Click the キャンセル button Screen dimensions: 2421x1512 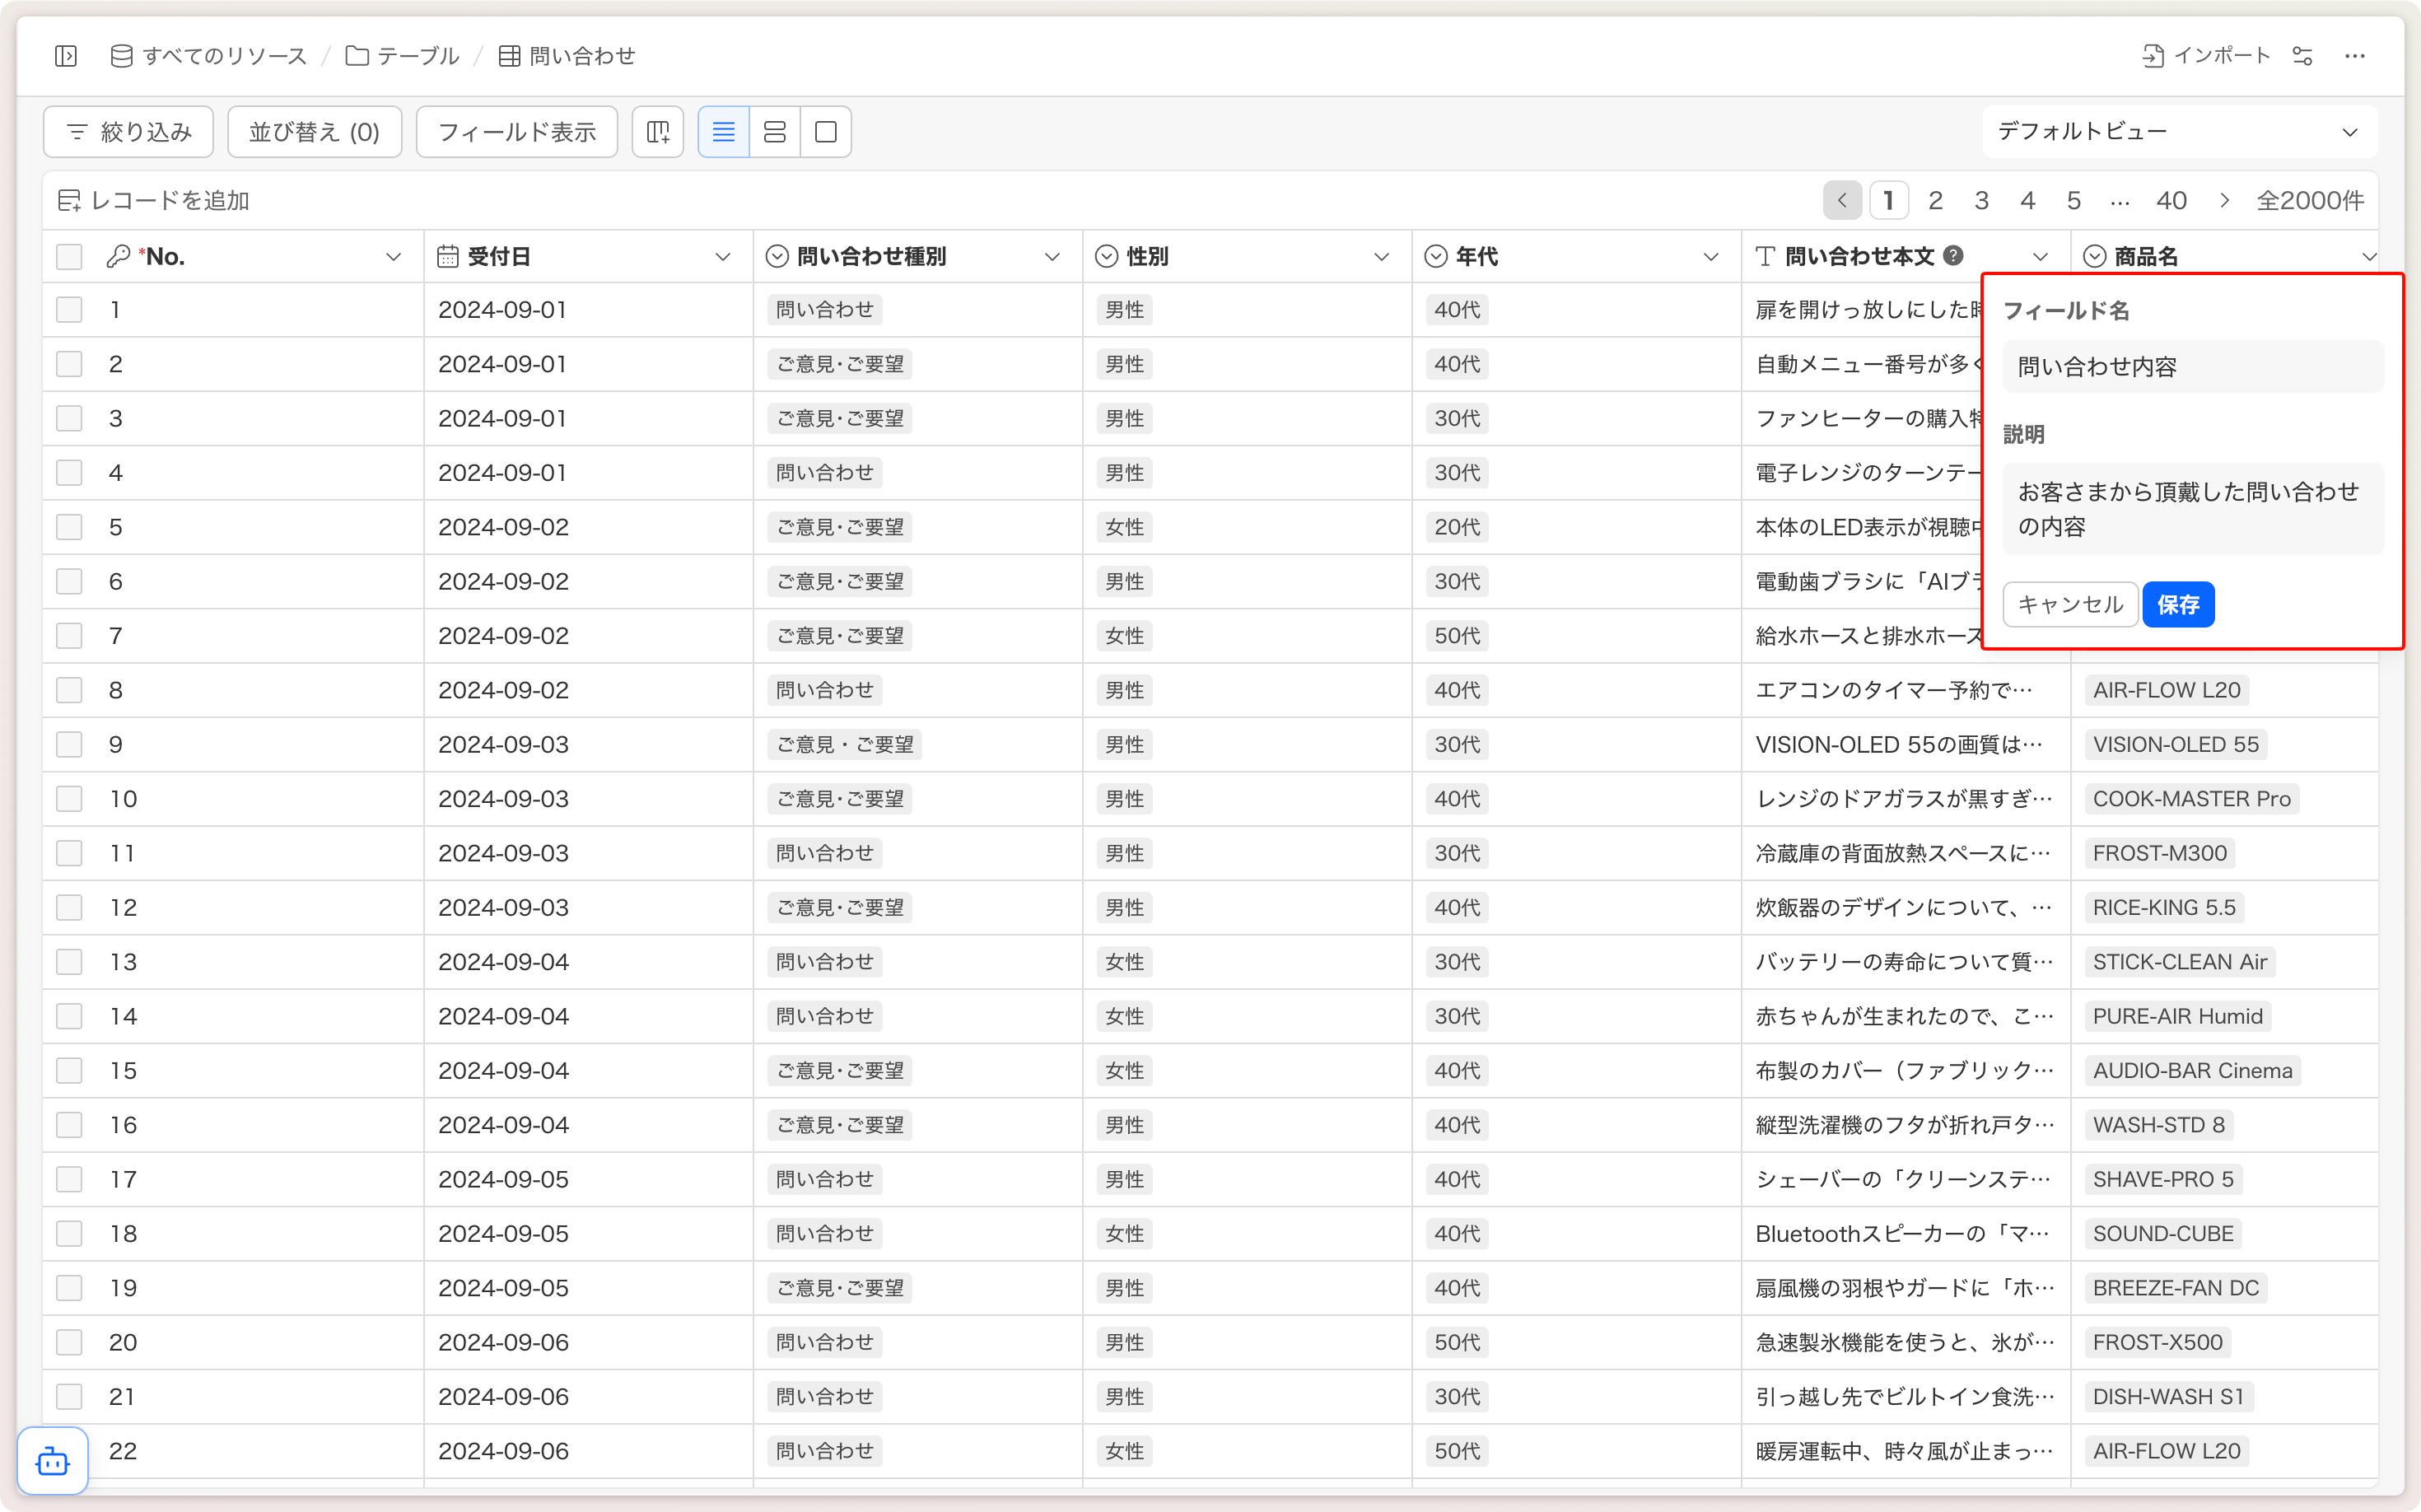(x=2070, y=604)
